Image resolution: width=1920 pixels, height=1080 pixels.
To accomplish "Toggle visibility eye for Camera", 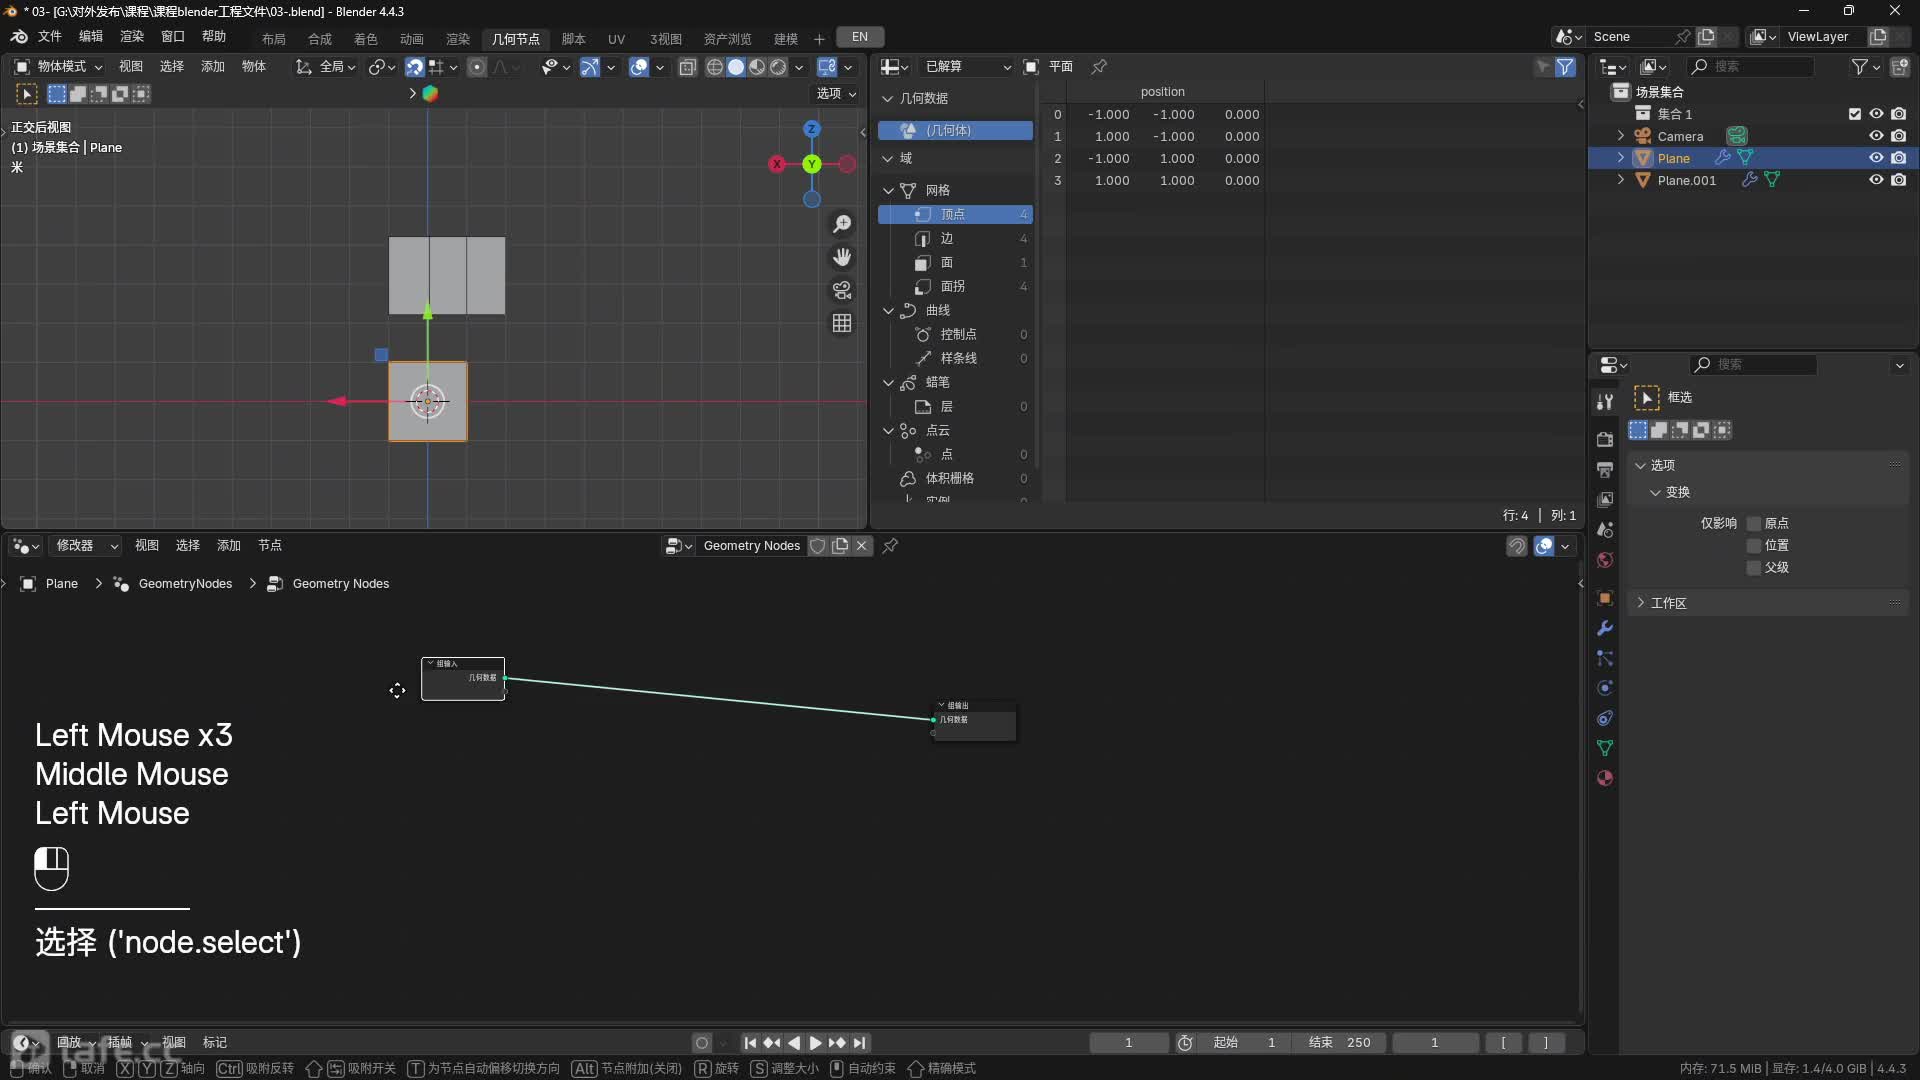I will 1876,136.
